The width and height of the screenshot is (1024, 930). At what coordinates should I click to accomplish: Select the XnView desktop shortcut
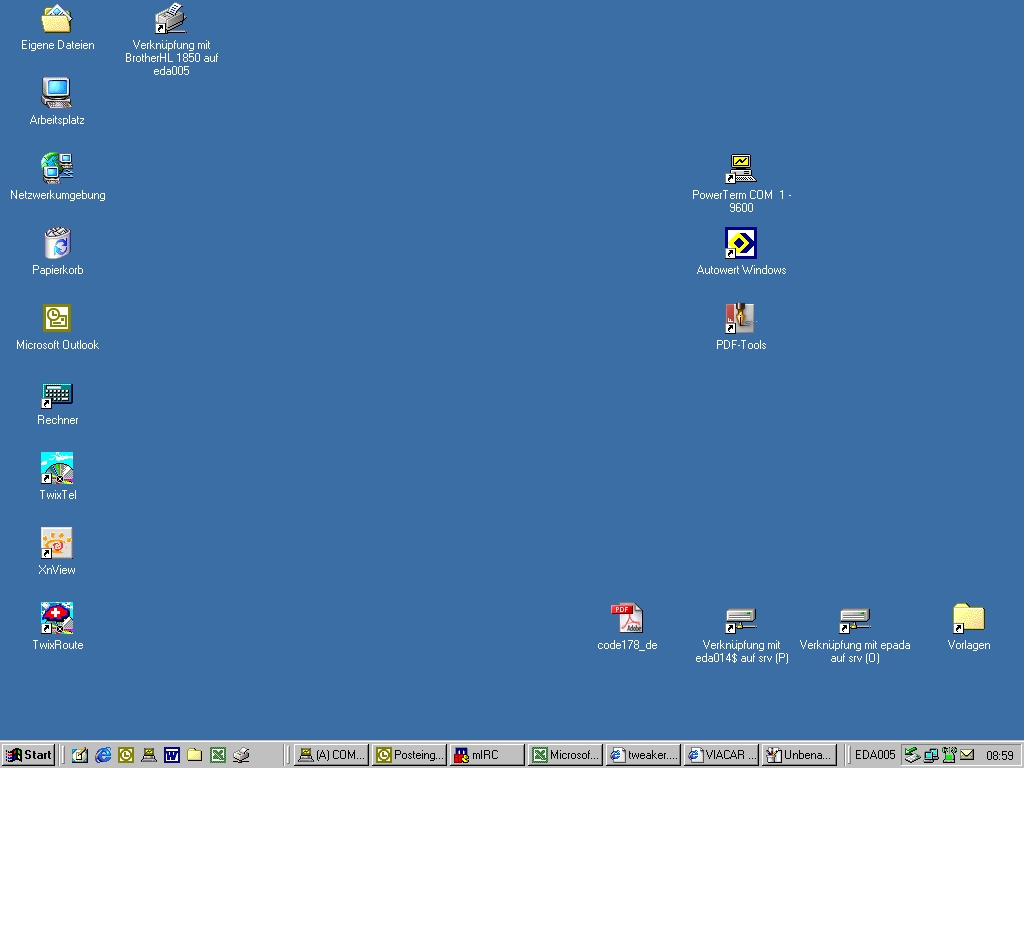[57, 544]
